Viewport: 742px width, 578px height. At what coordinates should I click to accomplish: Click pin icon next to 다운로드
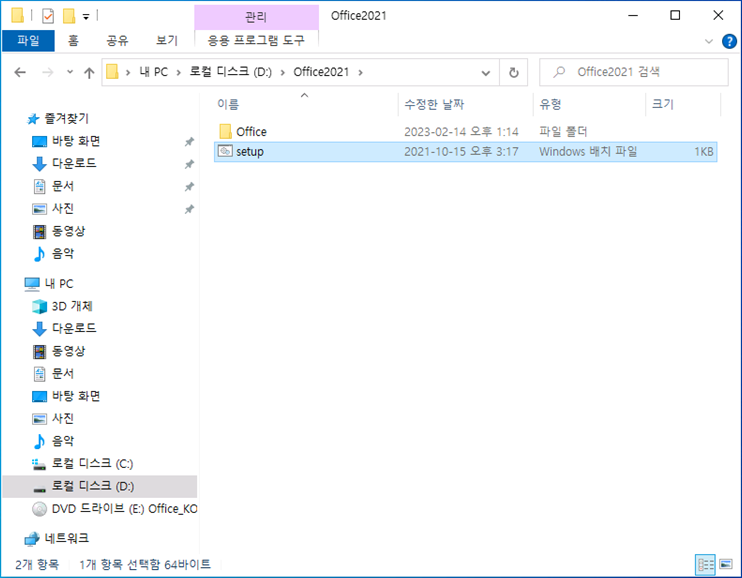[x=189, y=164]
